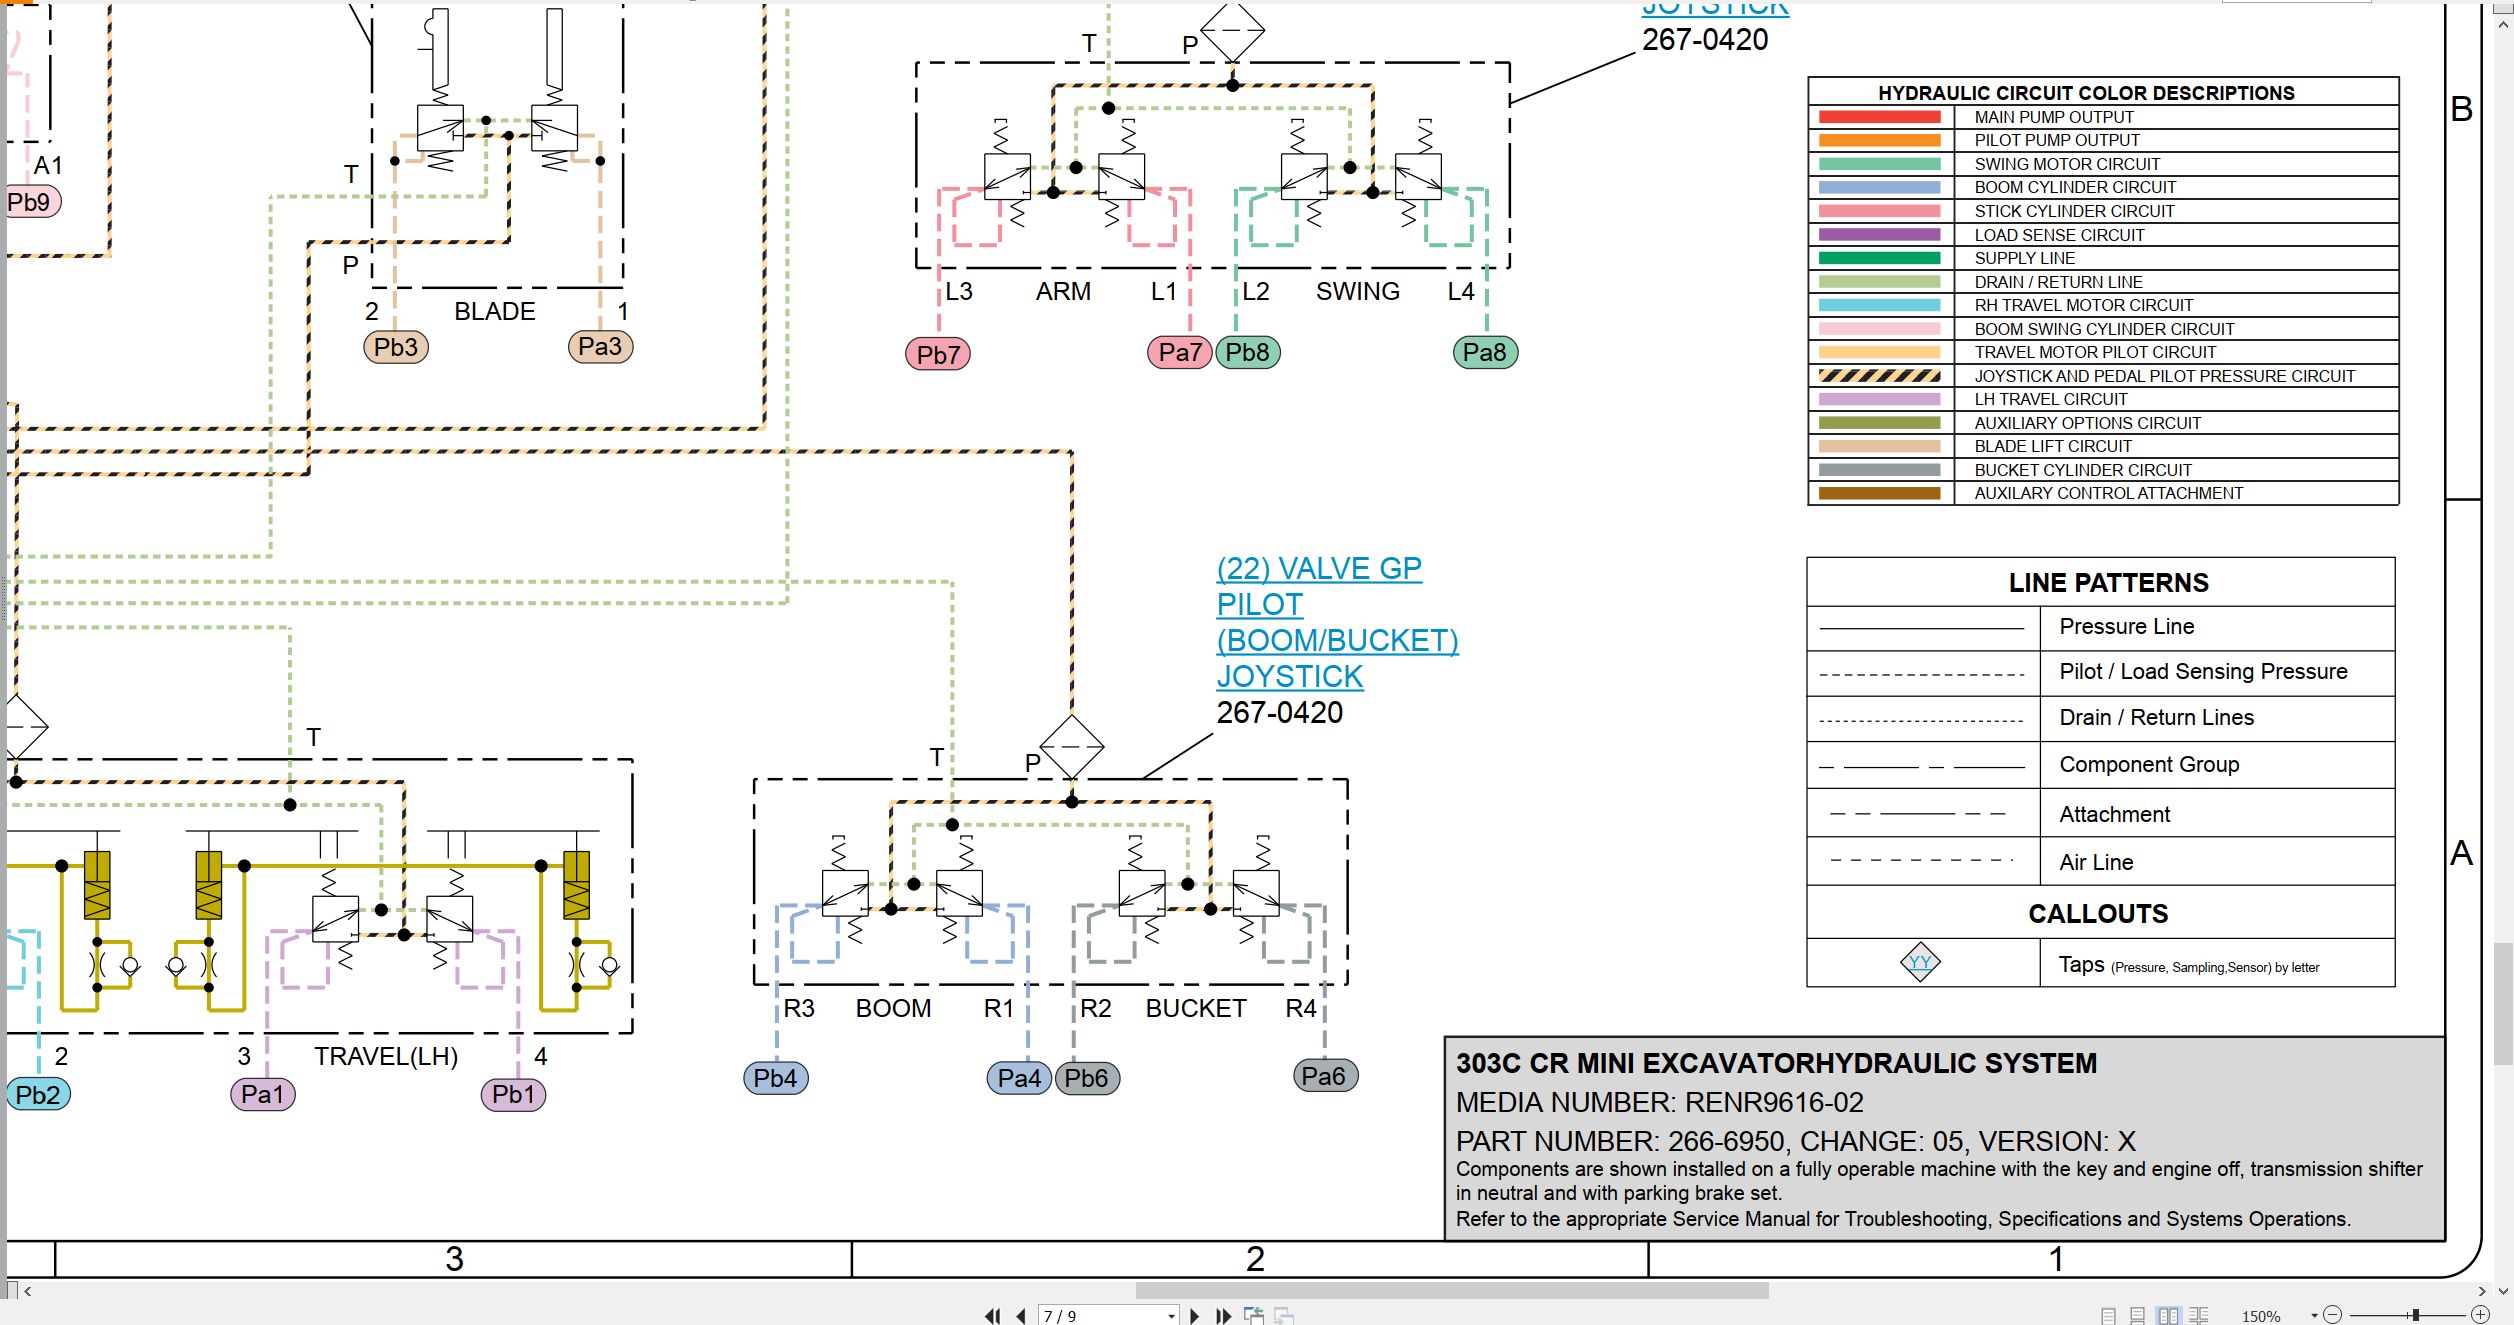Open the PILOT link text
The height and width of the screenshot is (1325, 2514).
tap(1259, 604)
